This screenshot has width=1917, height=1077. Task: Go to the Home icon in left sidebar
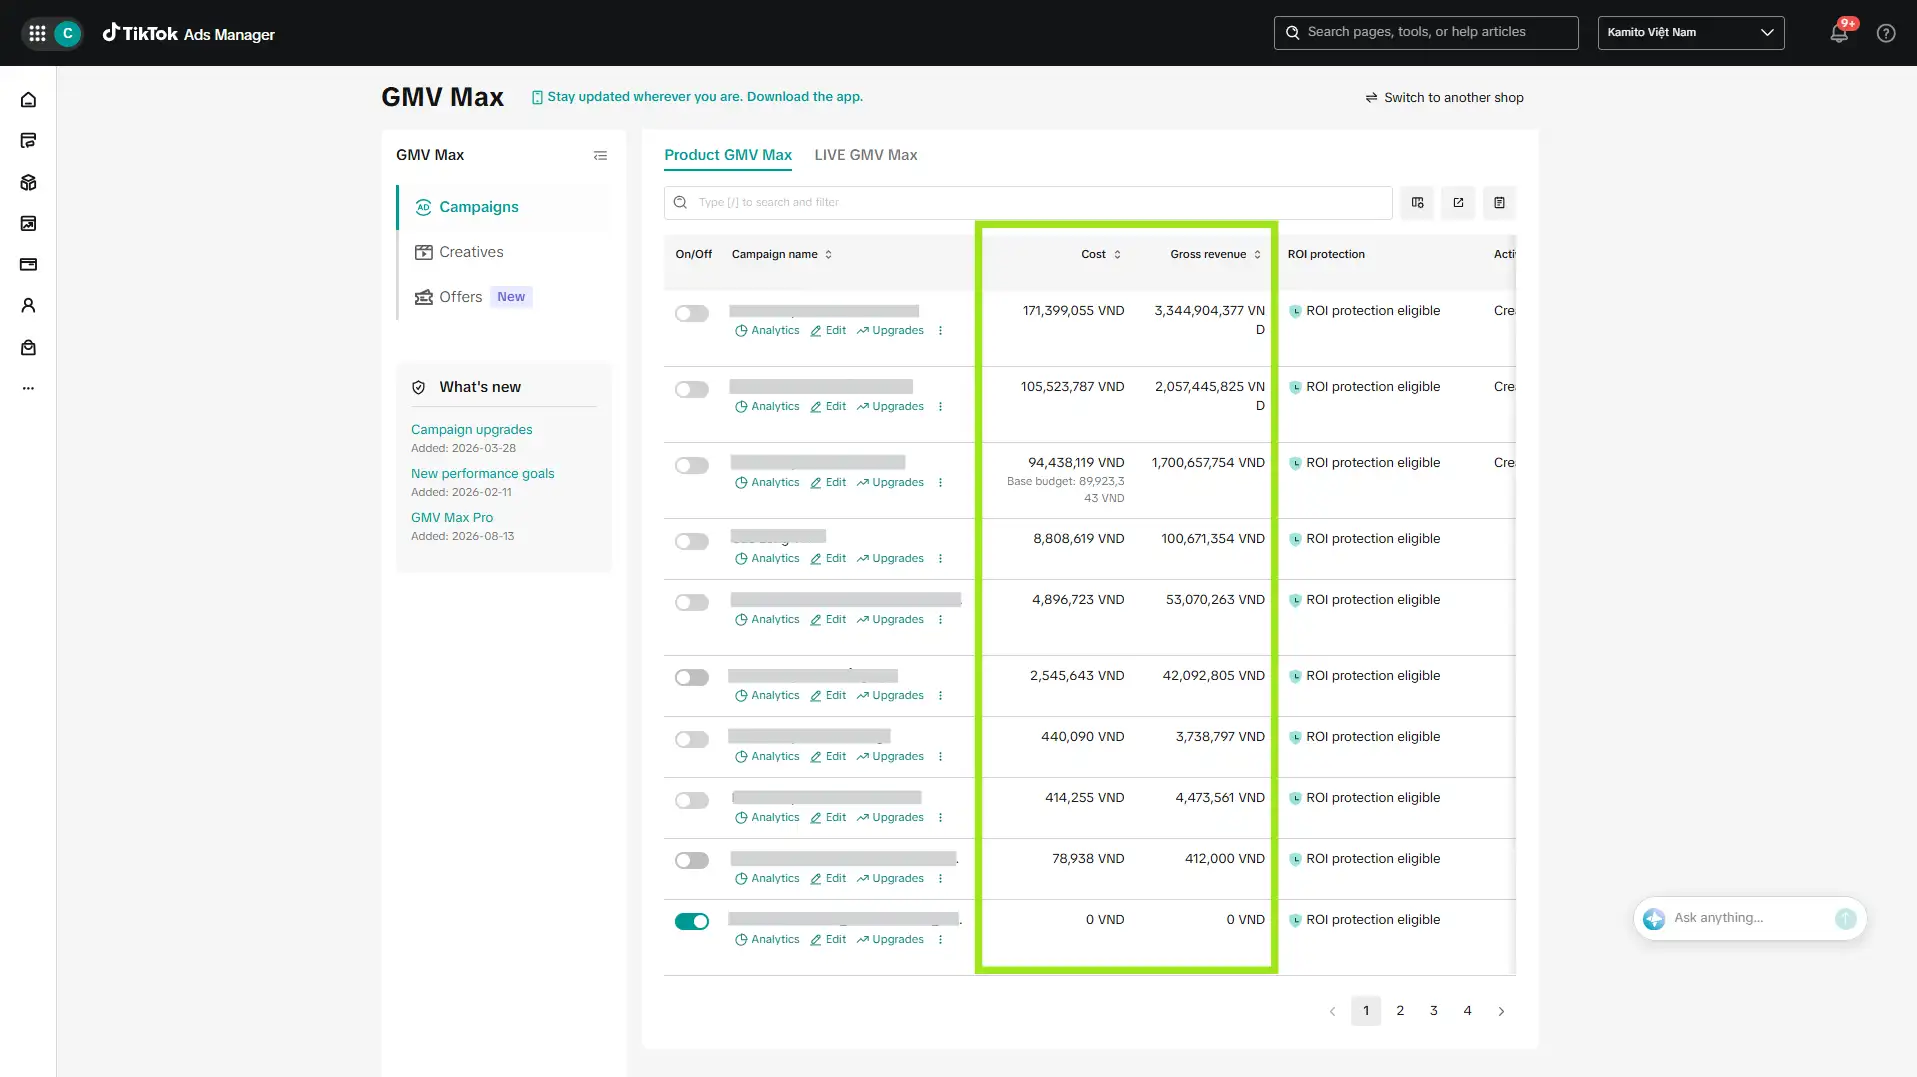28,100
